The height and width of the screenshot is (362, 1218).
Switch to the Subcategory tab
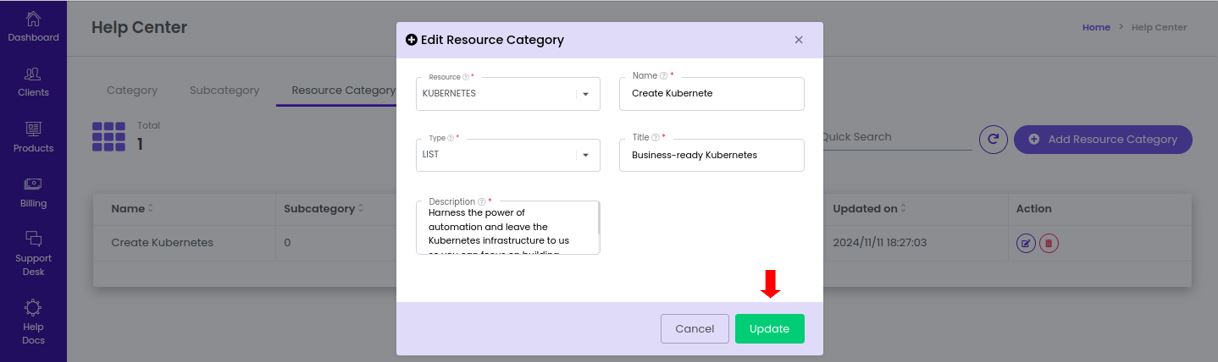[x=224, y=90]
